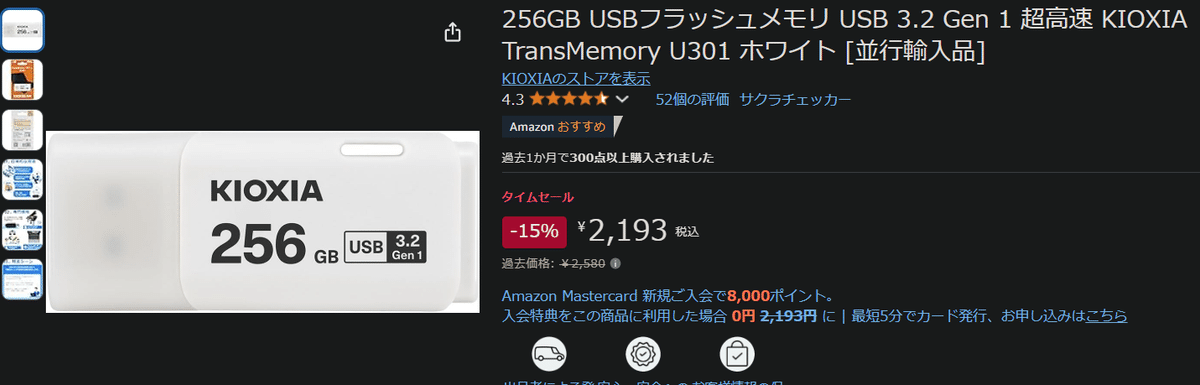
Task: Visit the KIOXIAのストアを表示 link
Action: point(576,78)
